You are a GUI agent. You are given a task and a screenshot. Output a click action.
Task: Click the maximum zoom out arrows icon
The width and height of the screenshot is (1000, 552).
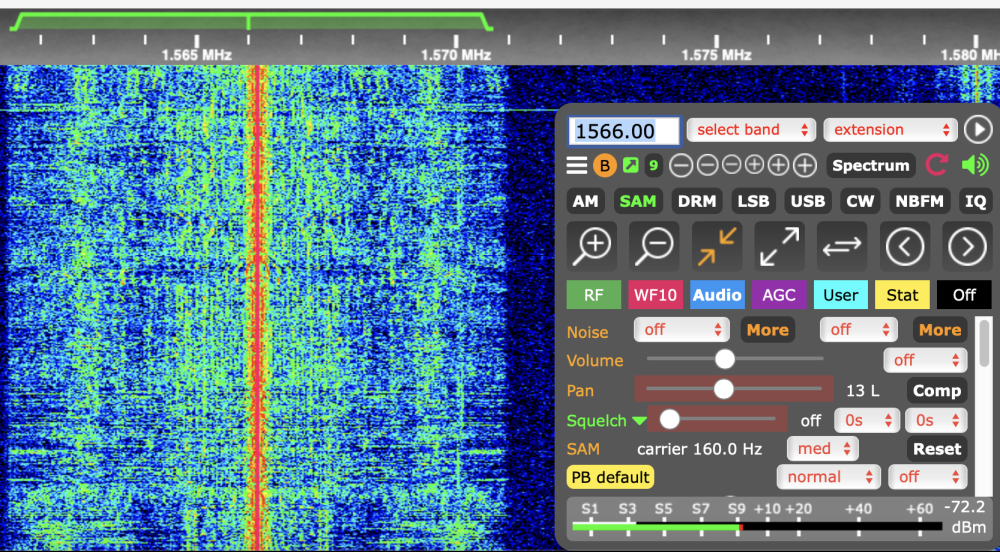(x=779, y=246)
